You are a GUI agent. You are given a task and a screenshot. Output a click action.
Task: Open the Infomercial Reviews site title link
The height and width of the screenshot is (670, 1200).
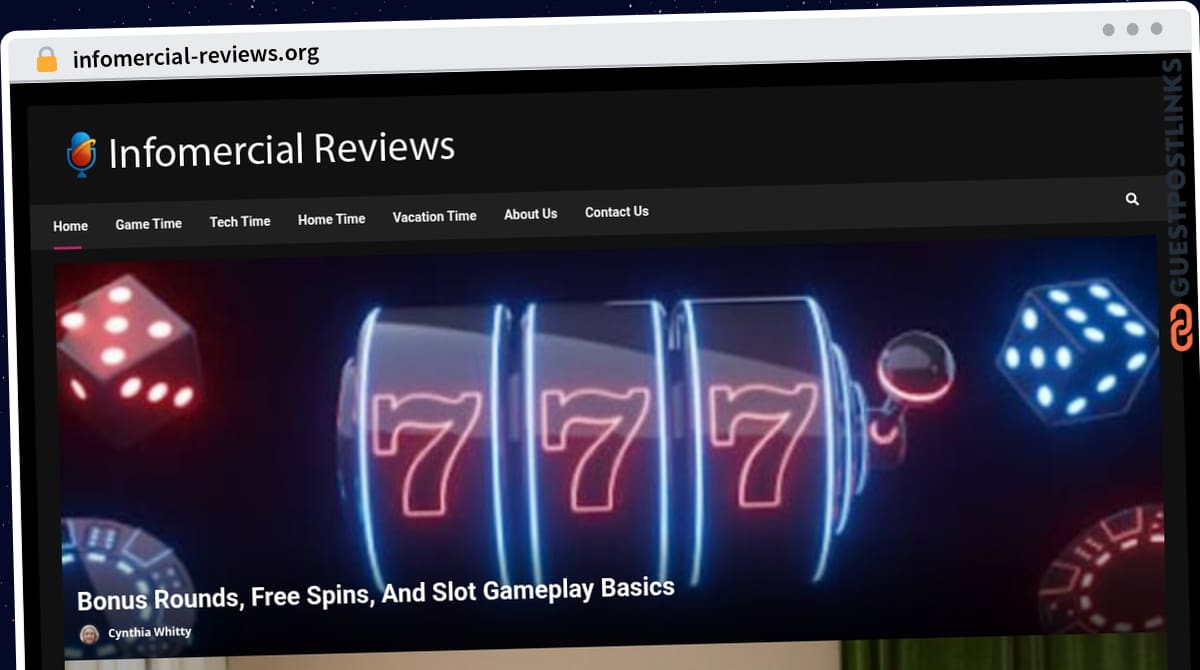281,149
